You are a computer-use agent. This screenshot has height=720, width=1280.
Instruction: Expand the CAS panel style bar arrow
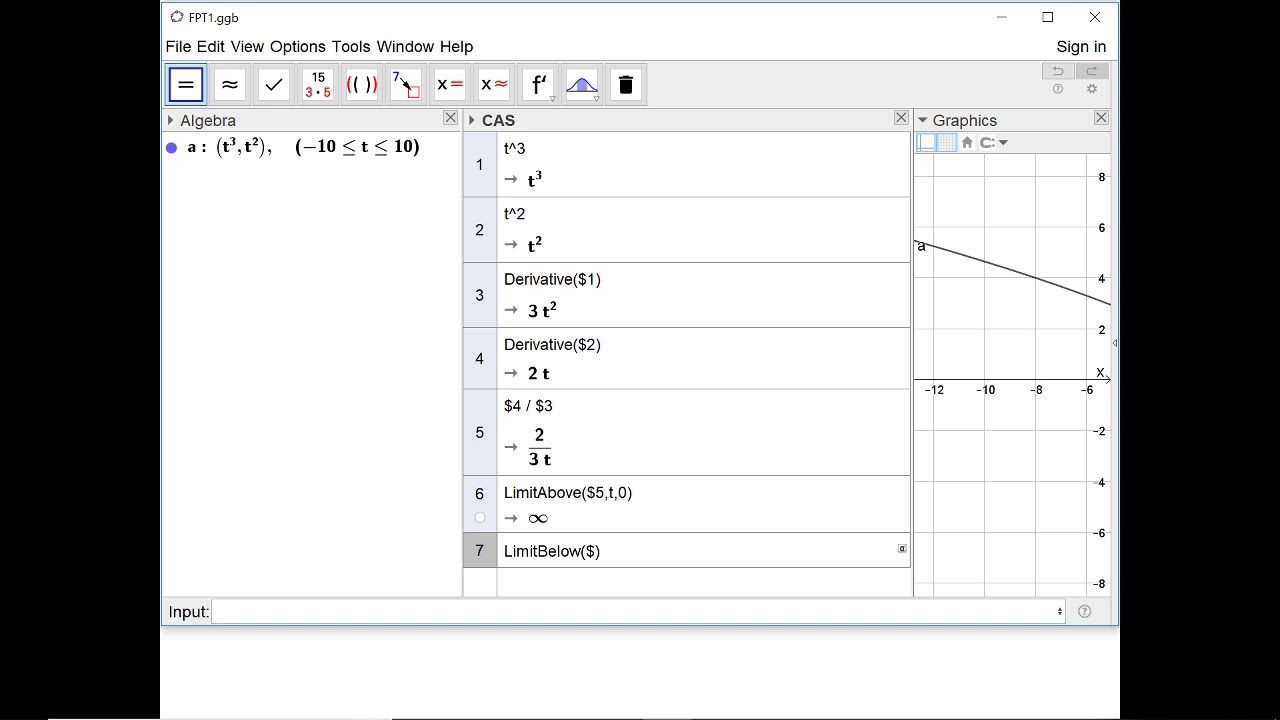[x=471, y=120]
